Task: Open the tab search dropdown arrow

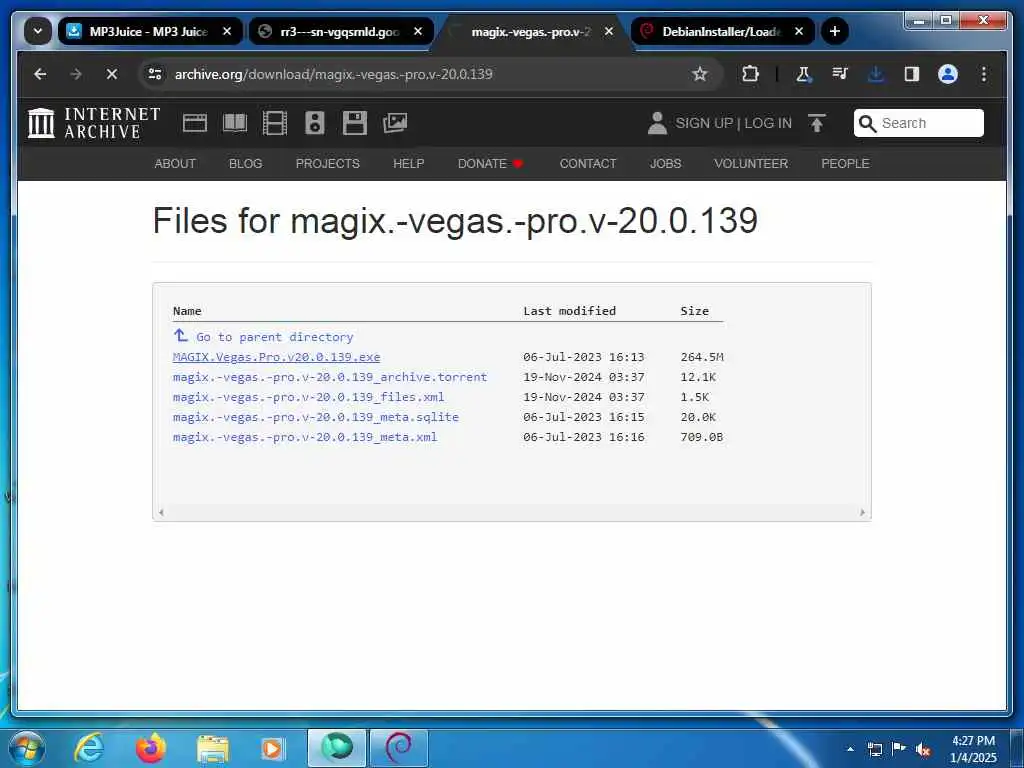Action: (x=38, y=31)
